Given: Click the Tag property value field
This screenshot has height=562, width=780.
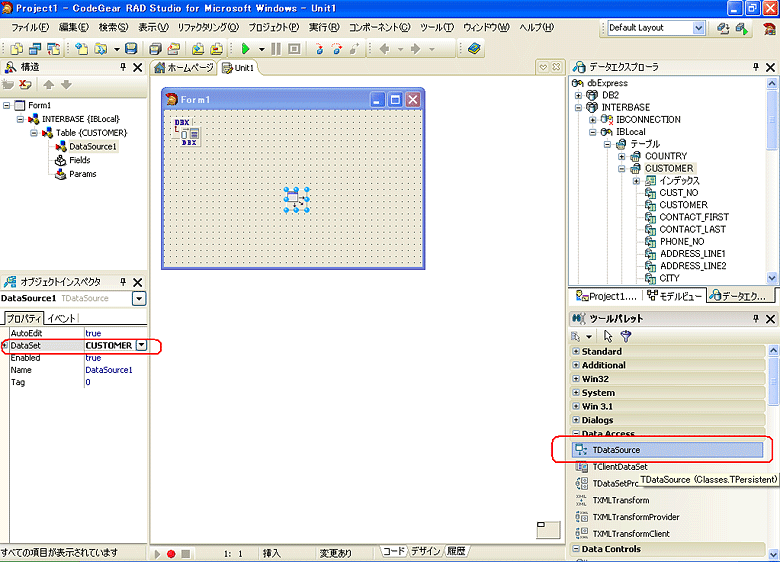Looking at the screenshot, I should click(115, 382).
